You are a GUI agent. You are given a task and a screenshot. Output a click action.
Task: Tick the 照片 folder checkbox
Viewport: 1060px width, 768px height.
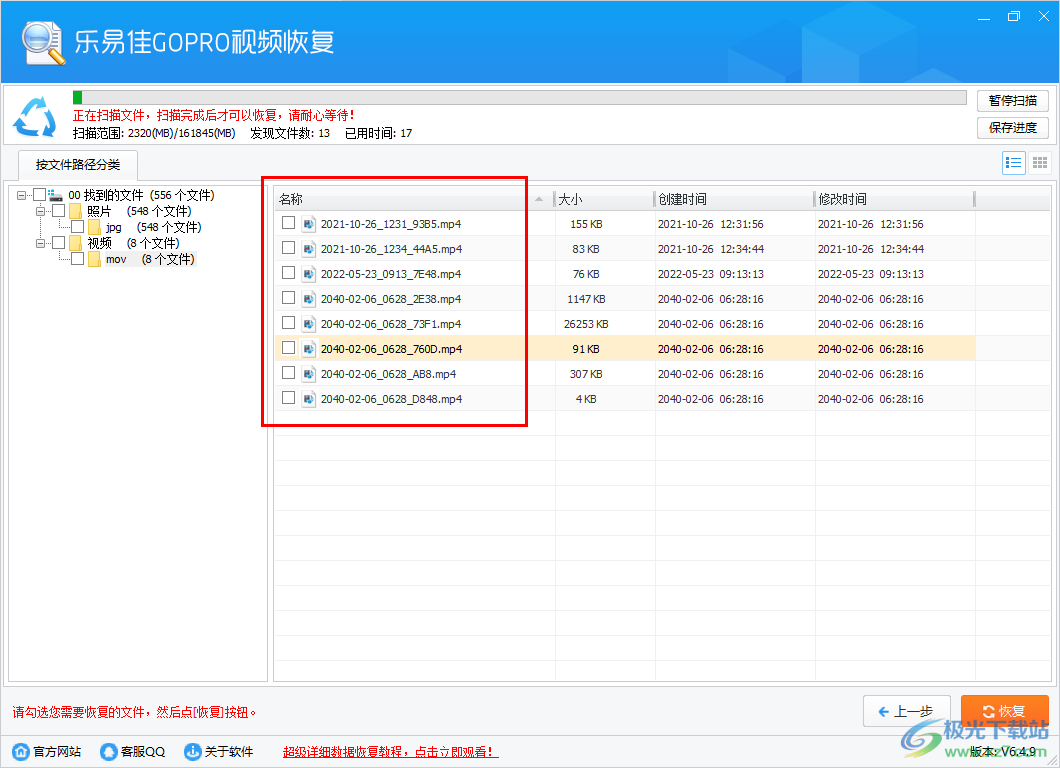[59, 210]
